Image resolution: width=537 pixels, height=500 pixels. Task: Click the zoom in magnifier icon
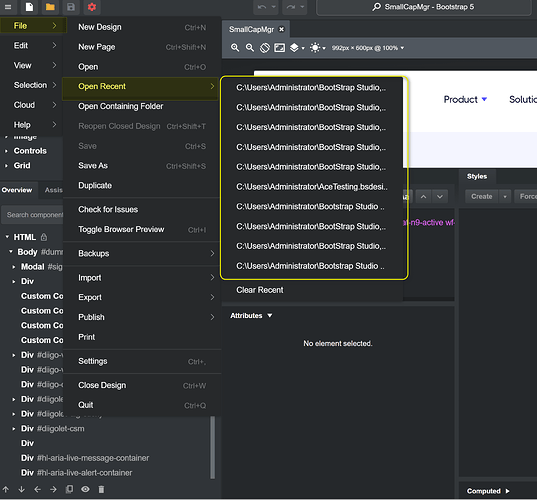pyautogui.click(x=235, y=48)
